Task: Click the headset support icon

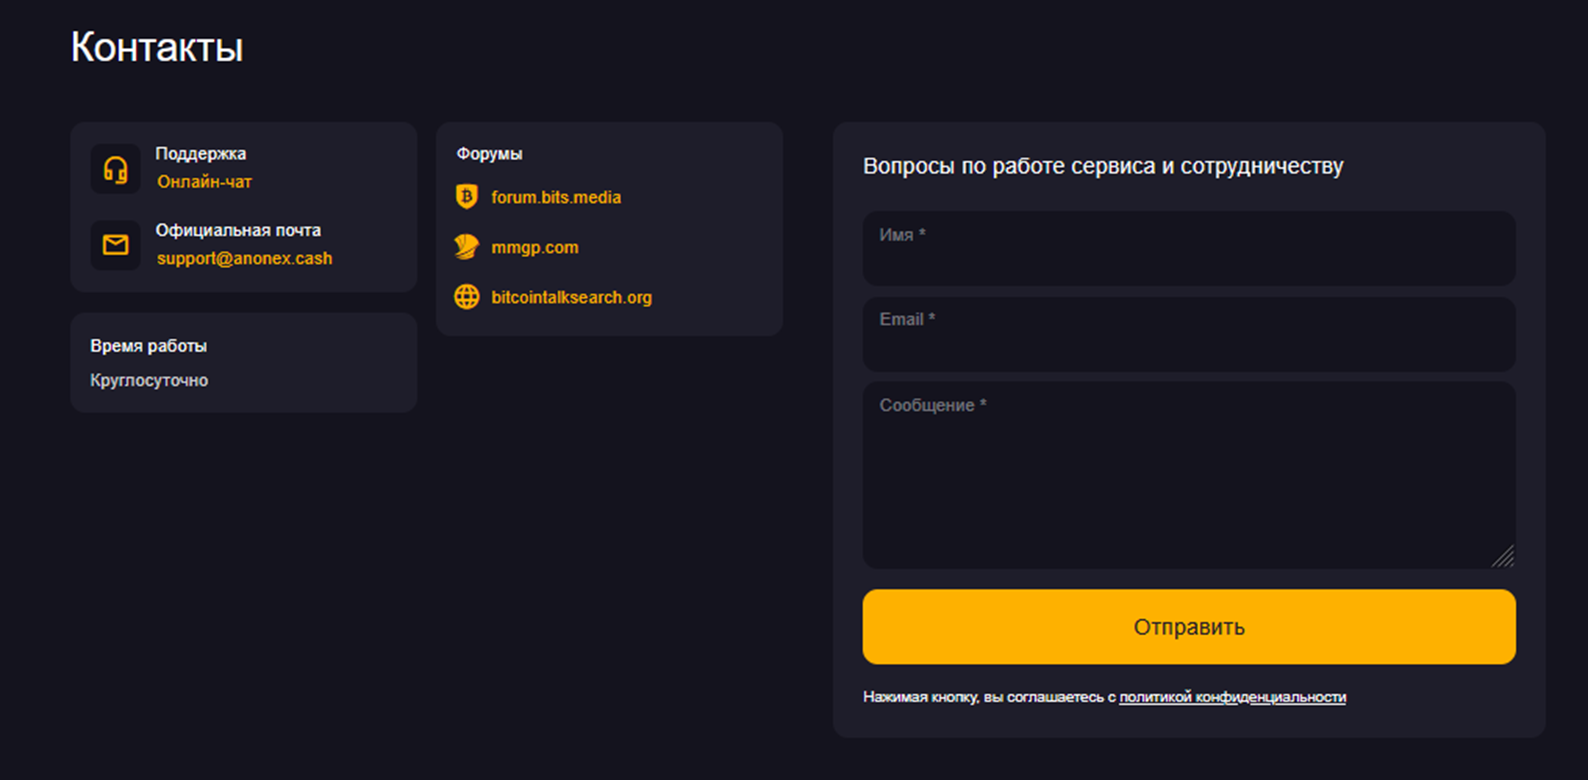Action: click(x=116, y=169)
